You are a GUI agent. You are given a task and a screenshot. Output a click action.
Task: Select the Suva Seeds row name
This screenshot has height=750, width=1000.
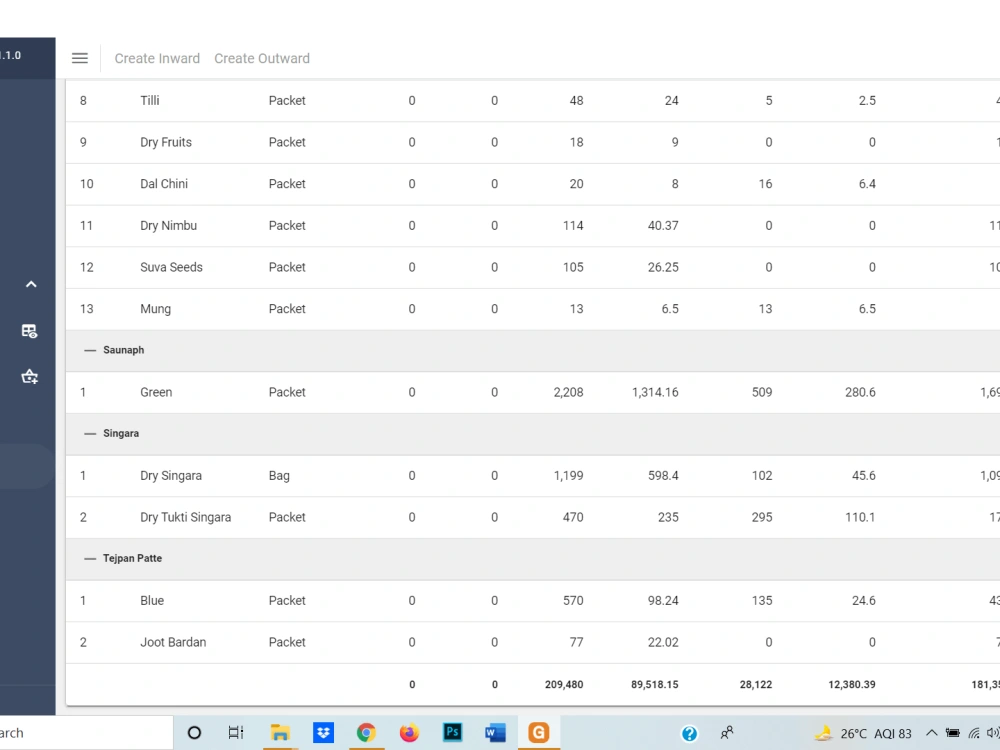[172, 267]
